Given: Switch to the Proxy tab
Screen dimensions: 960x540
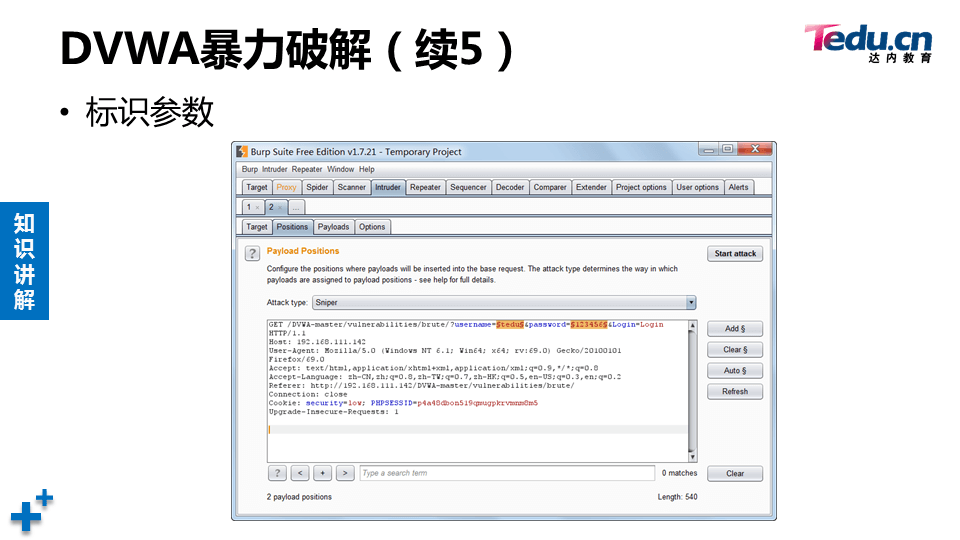Looking at the screenshot, I should [286, 187].
